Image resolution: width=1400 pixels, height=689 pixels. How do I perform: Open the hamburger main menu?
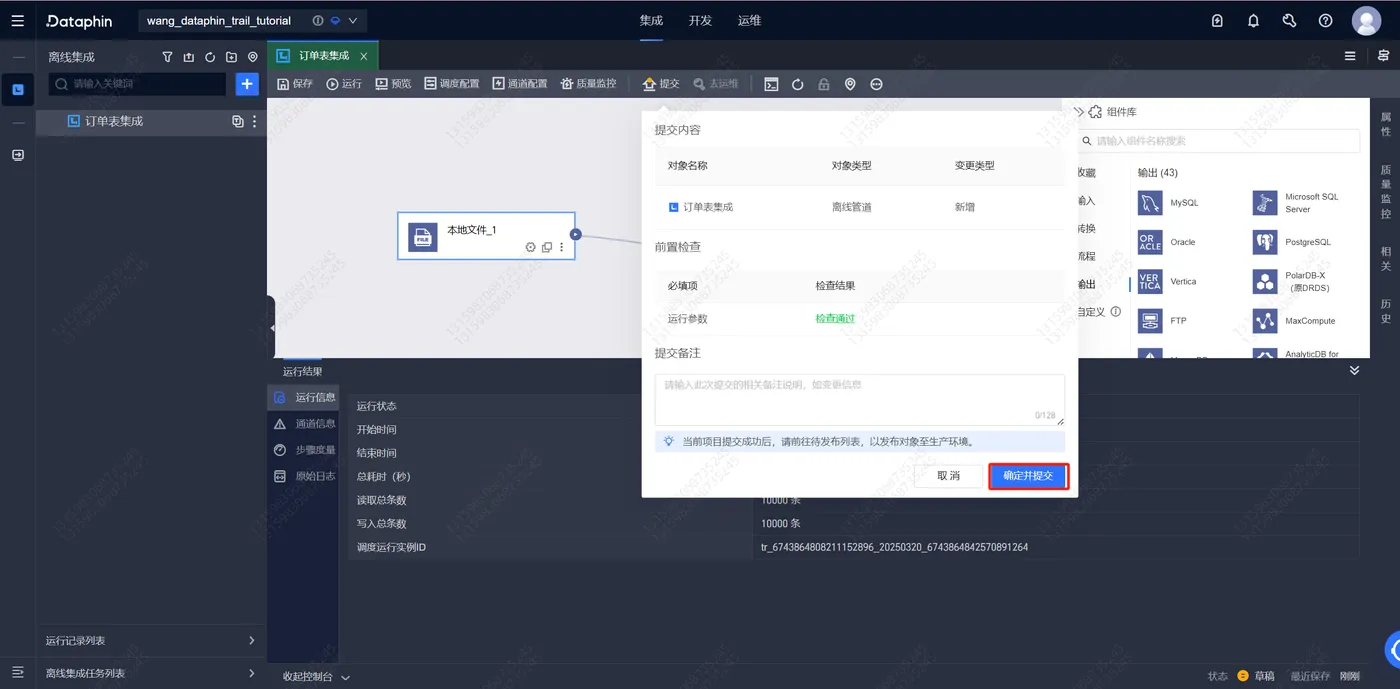pyautogui.click(x=18, y=20)
